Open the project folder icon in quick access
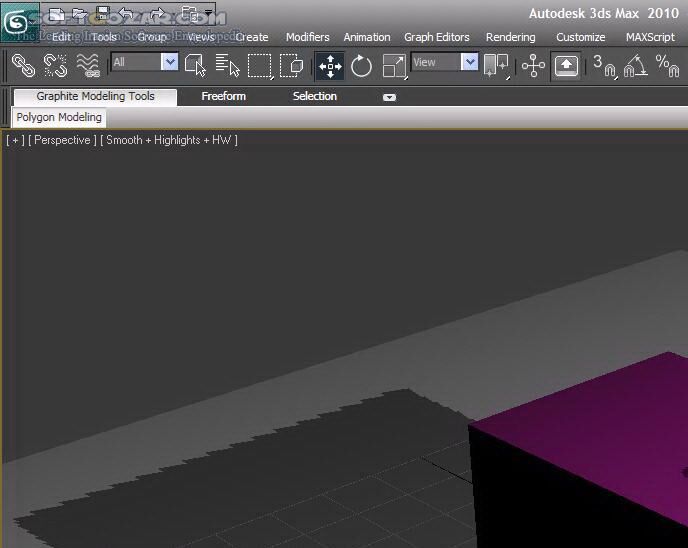688x548 pixels. click(190, 14)
